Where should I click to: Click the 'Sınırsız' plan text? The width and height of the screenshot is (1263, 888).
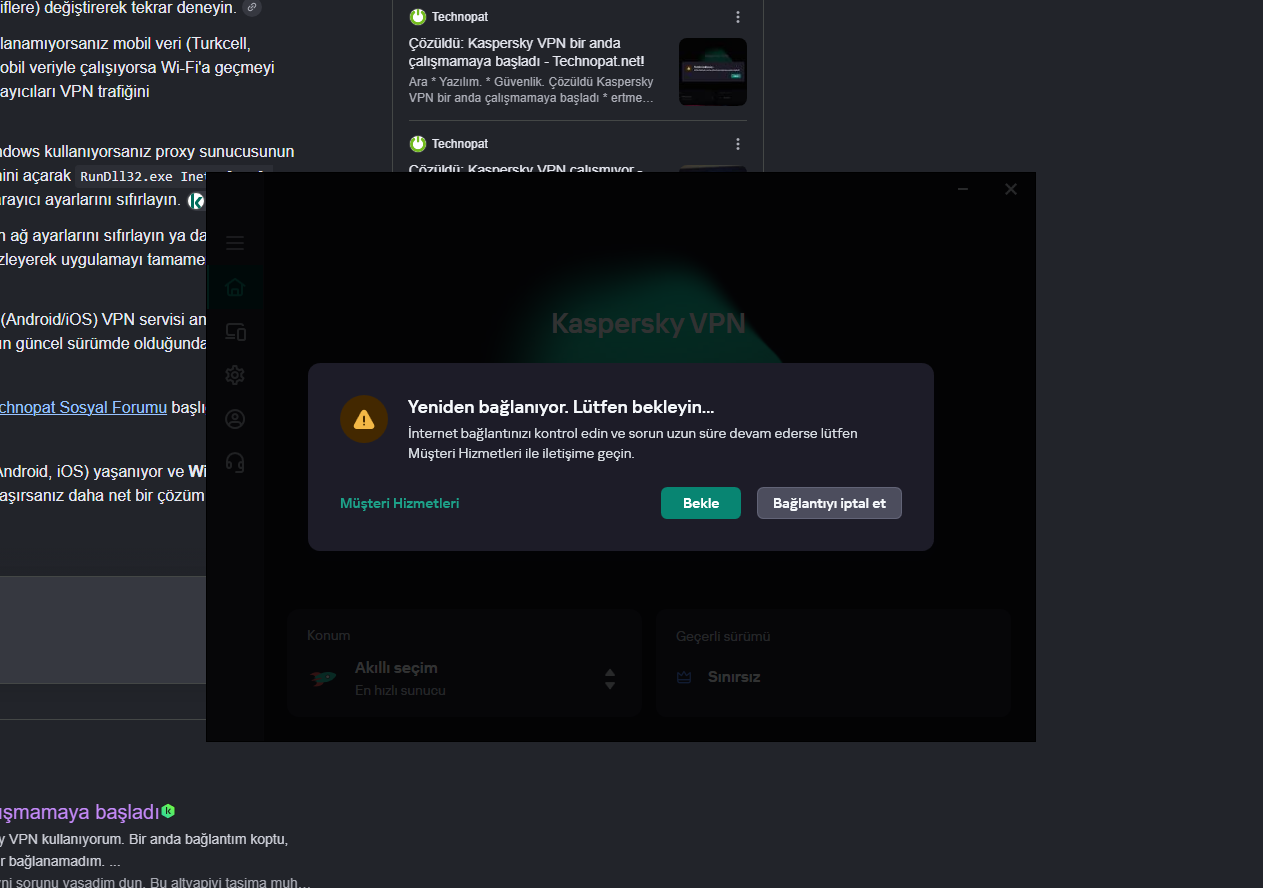pyautogui.click(x=734, y=677)
